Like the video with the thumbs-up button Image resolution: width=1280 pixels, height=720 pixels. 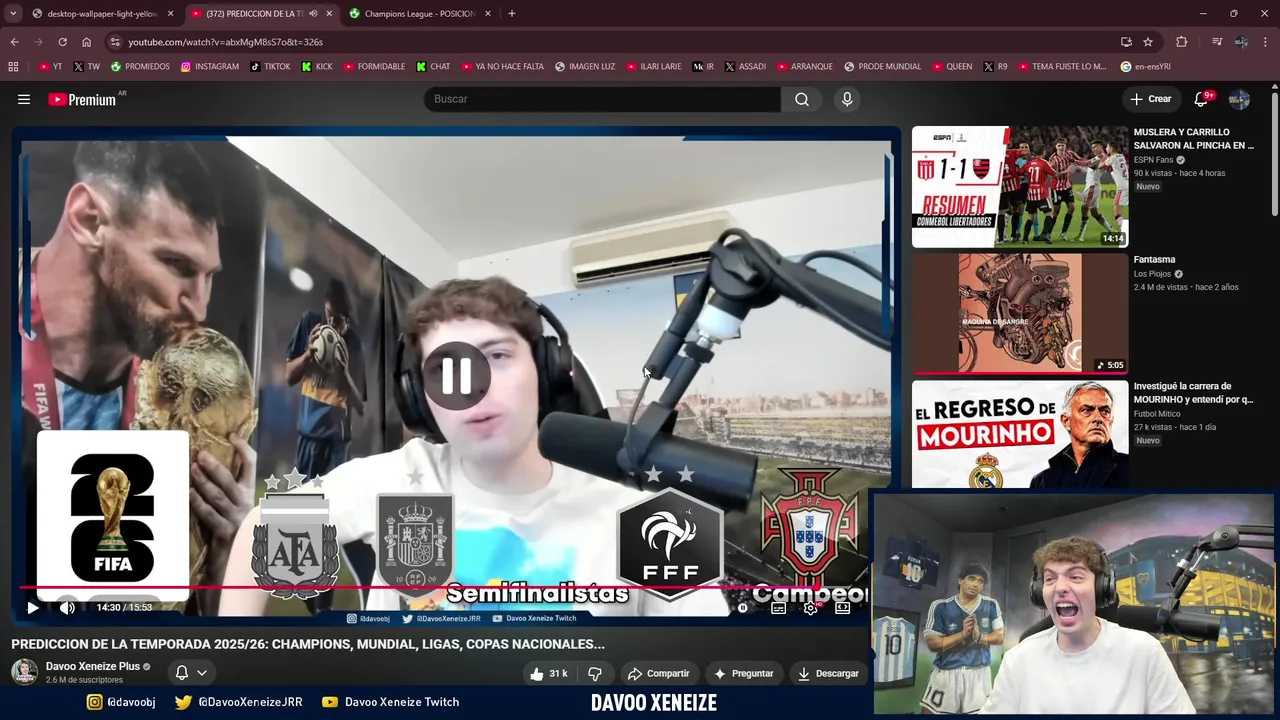(547, 673)
